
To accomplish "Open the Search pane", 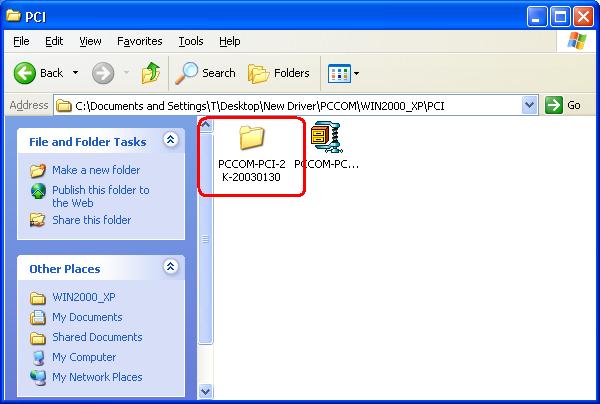I will tap(205, 73).
